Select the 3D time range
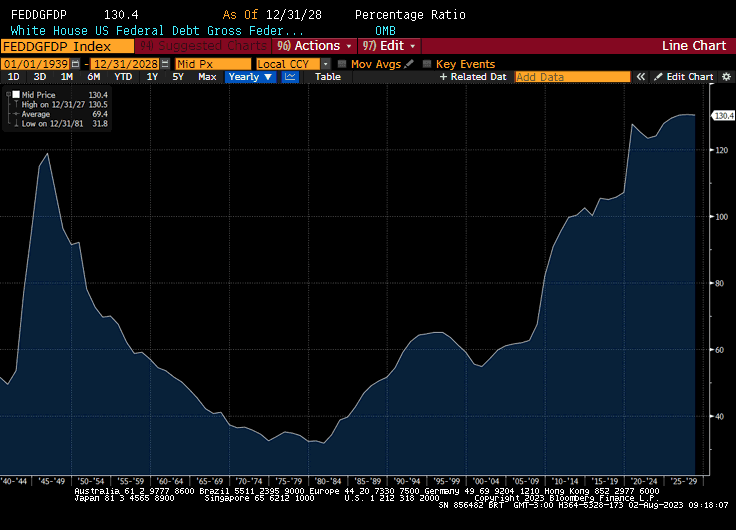The width and height of the screenshot is (736, 530). point(40,77)
